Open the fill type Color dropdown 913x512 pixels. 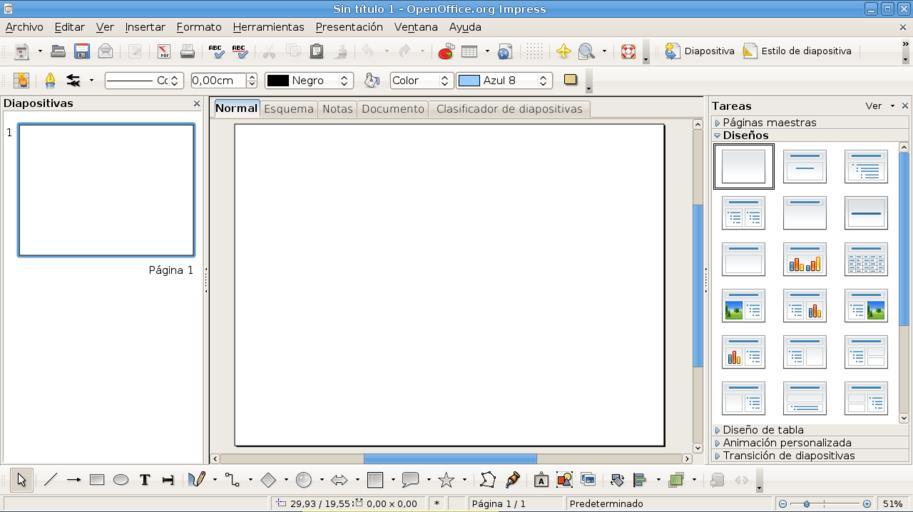pos(421,80)
